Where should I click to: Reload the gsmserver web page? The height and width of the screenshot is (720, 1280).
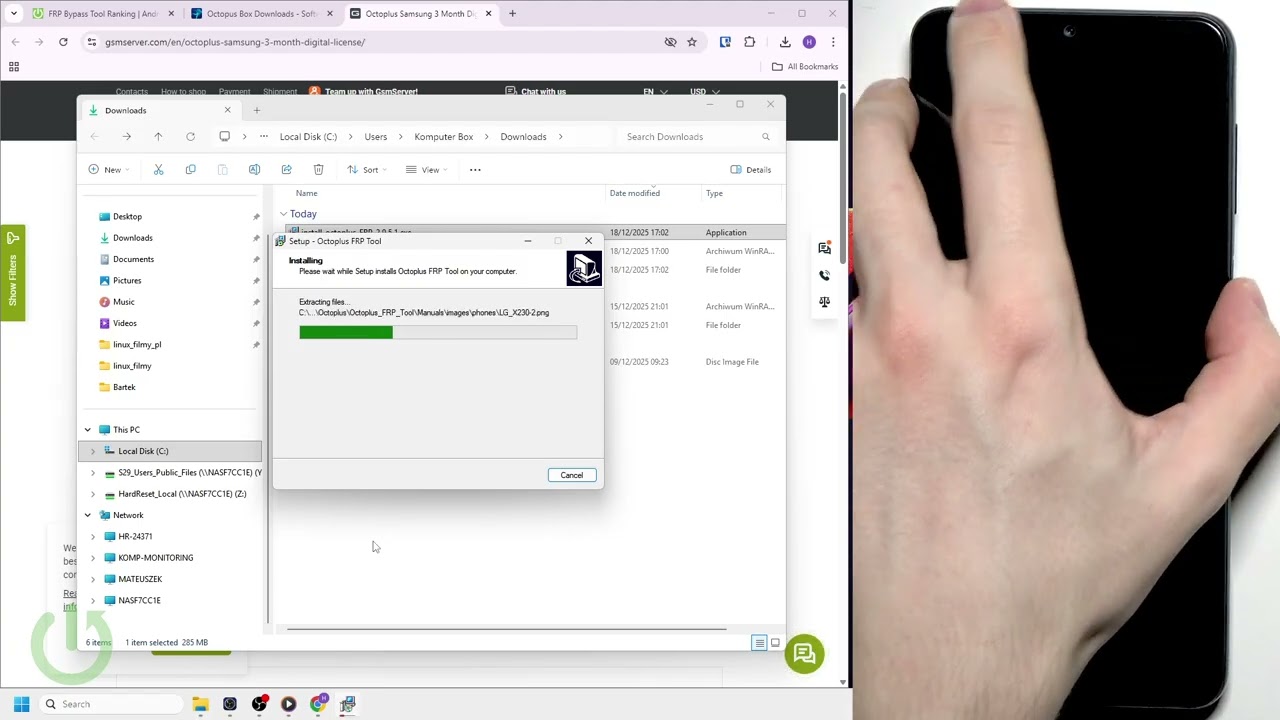tap(63, 42)
